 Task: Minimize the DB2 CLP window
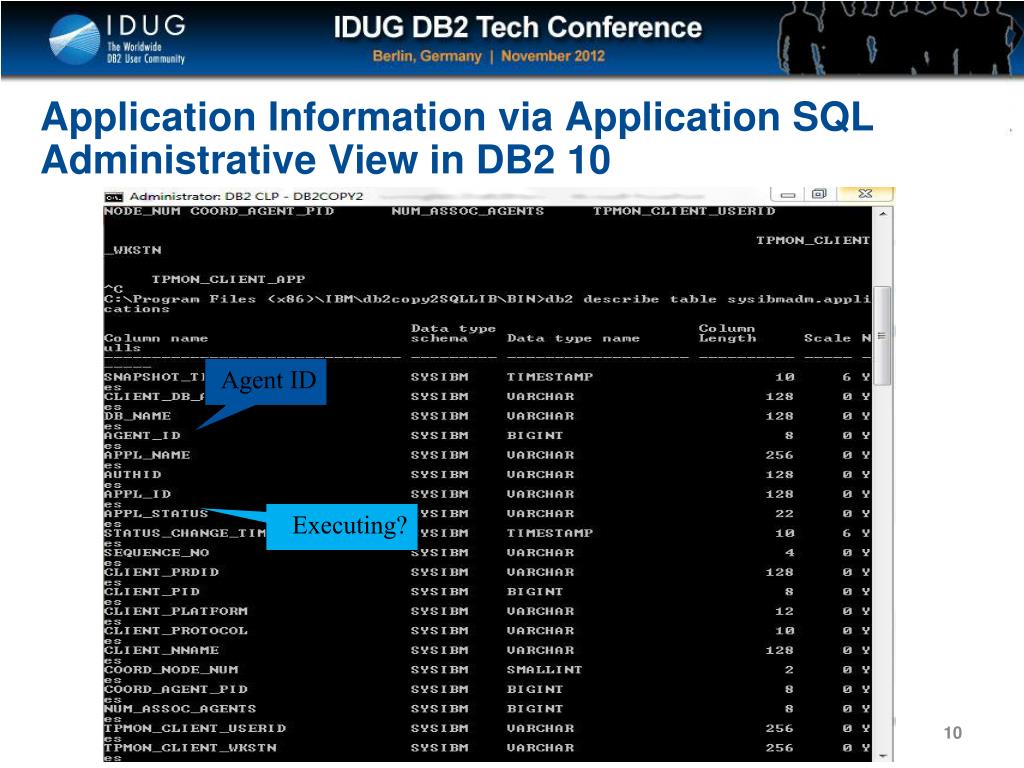tap(788, 194)
